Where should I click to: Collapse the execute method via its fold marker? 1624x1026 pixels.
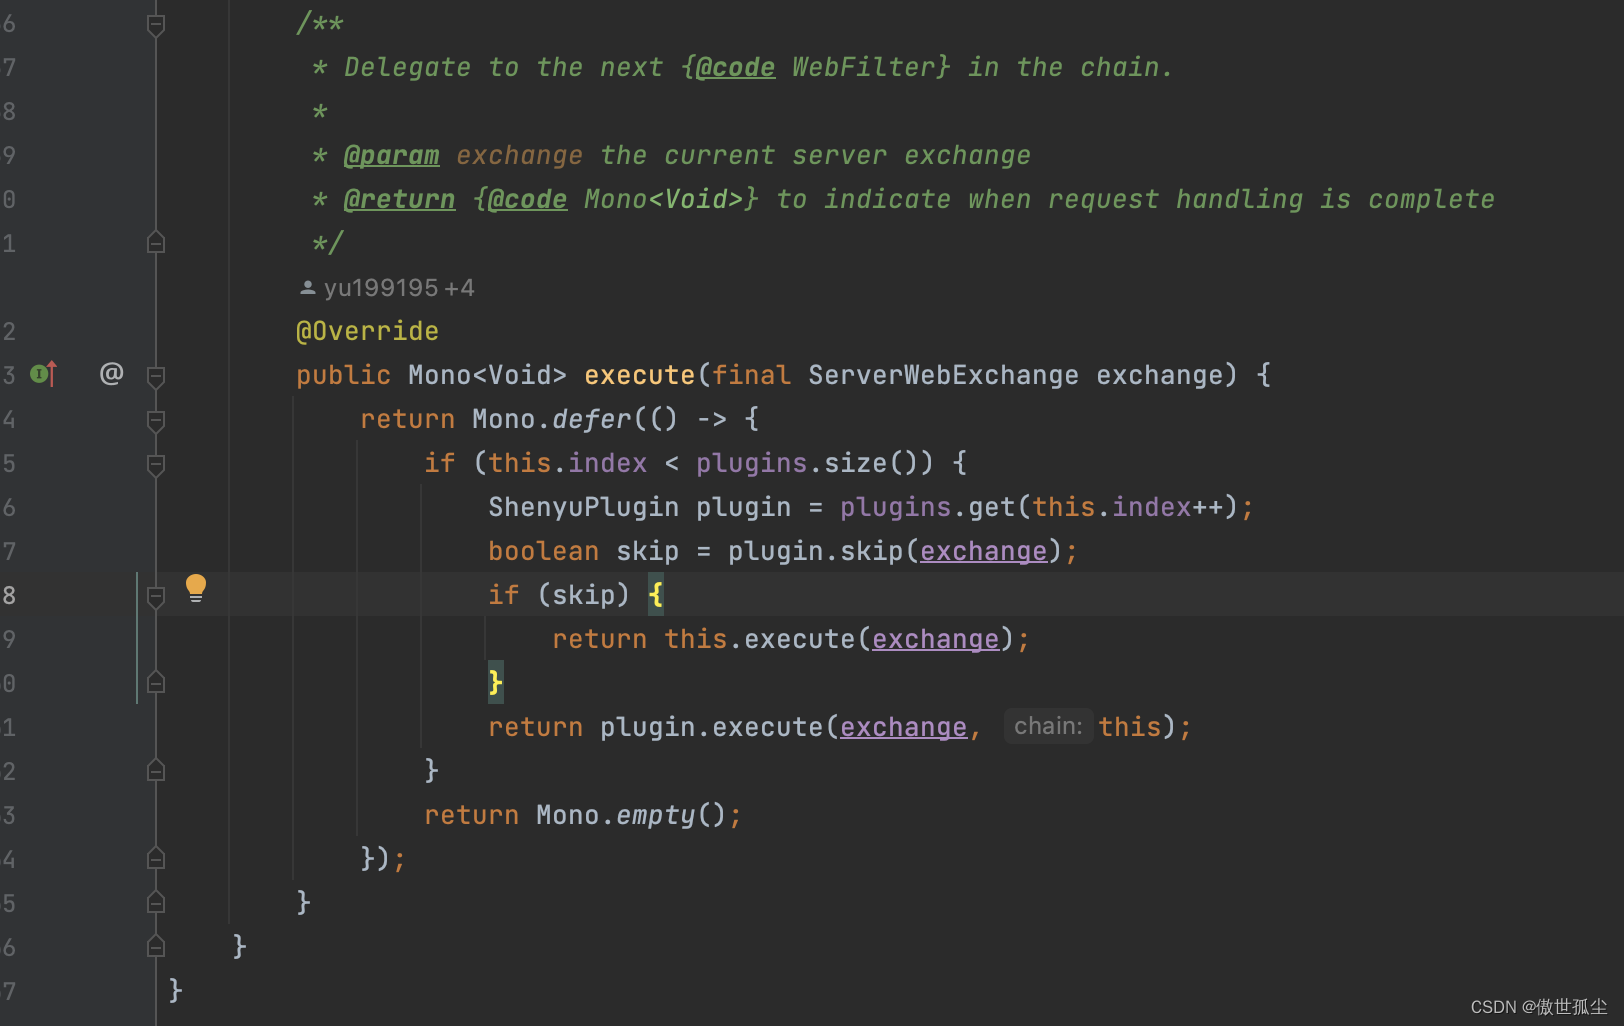(x=156, y=376)
